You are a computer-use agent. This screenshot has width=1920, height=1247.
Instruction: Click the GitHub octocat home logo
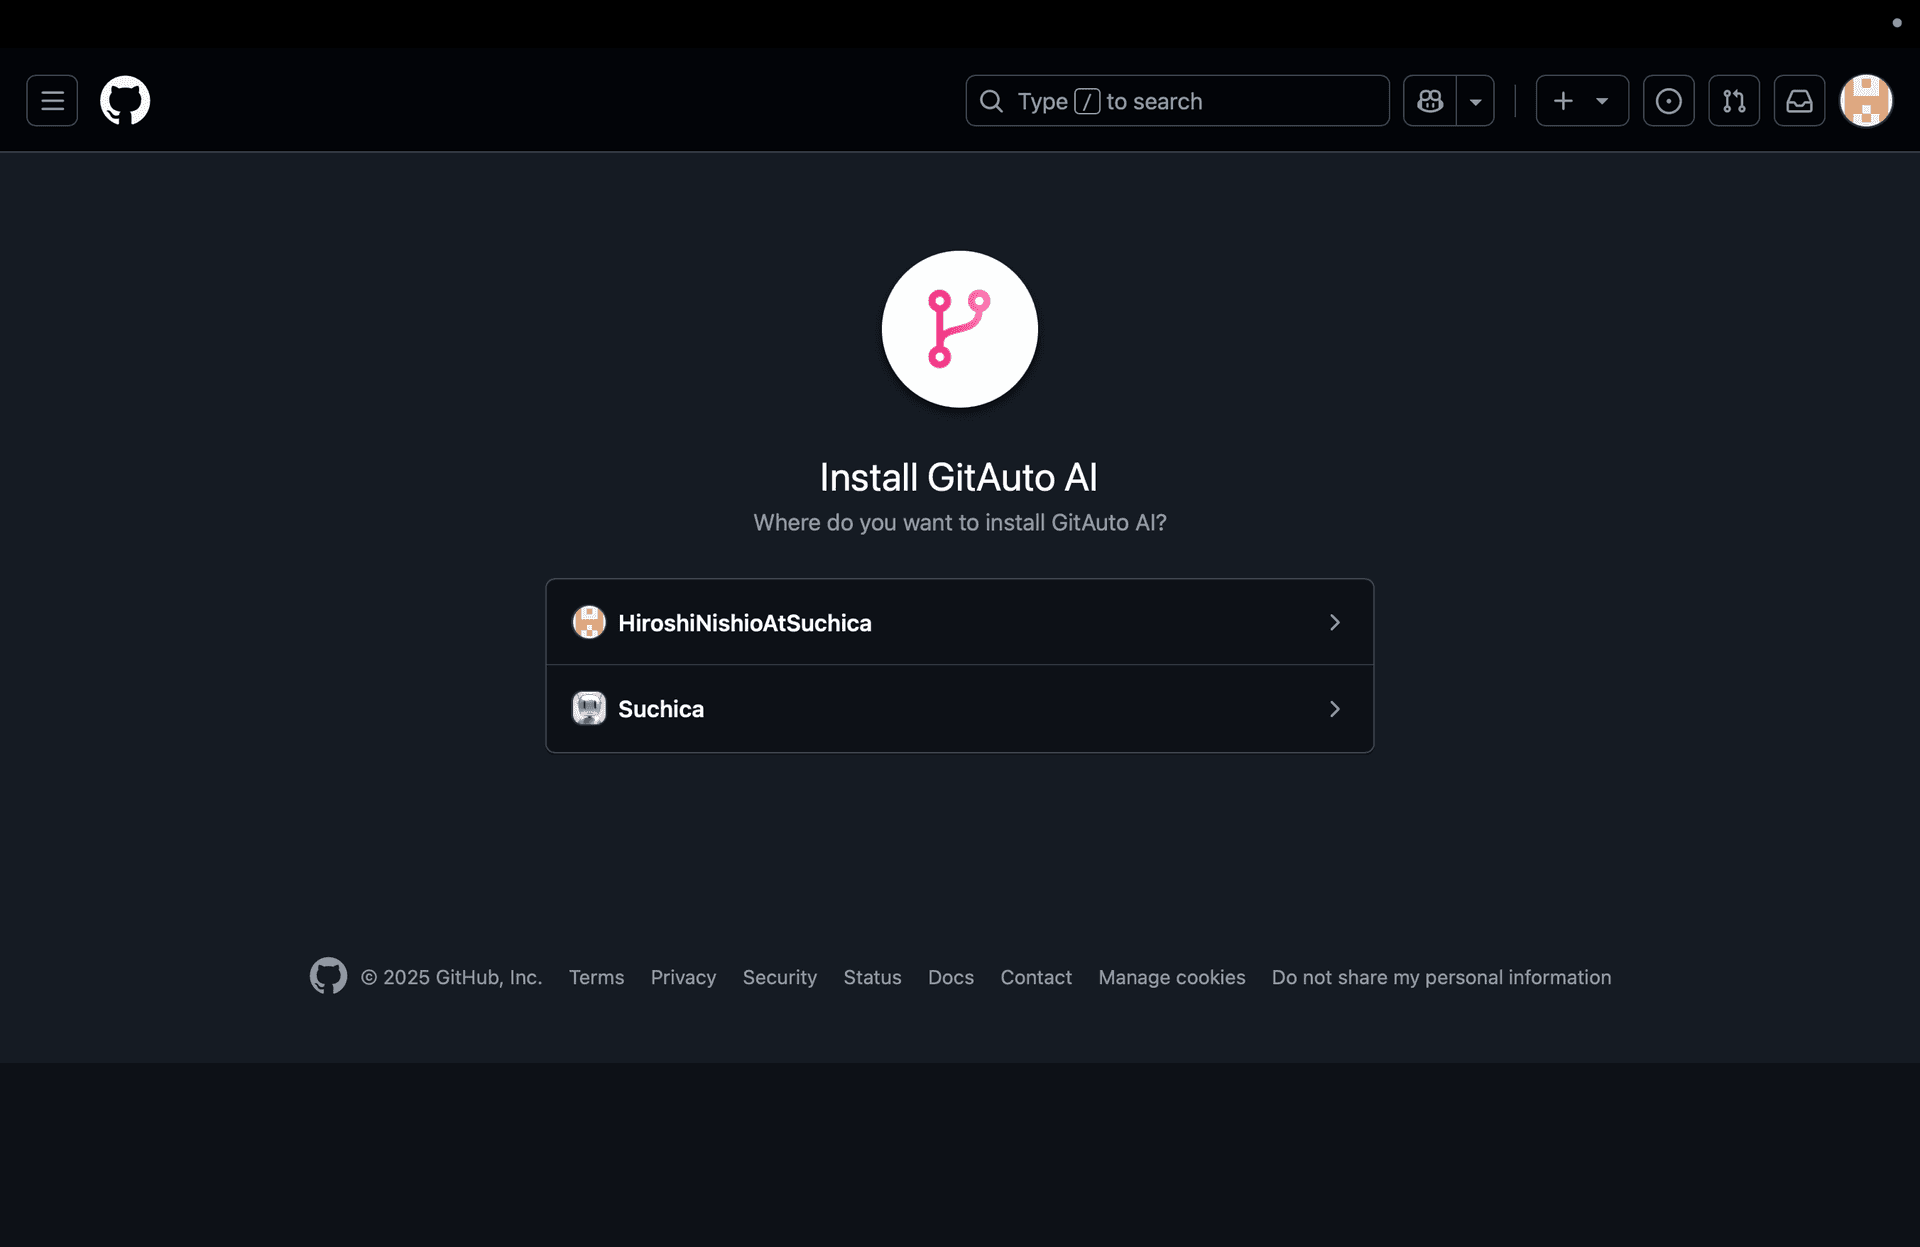[124, 100]
